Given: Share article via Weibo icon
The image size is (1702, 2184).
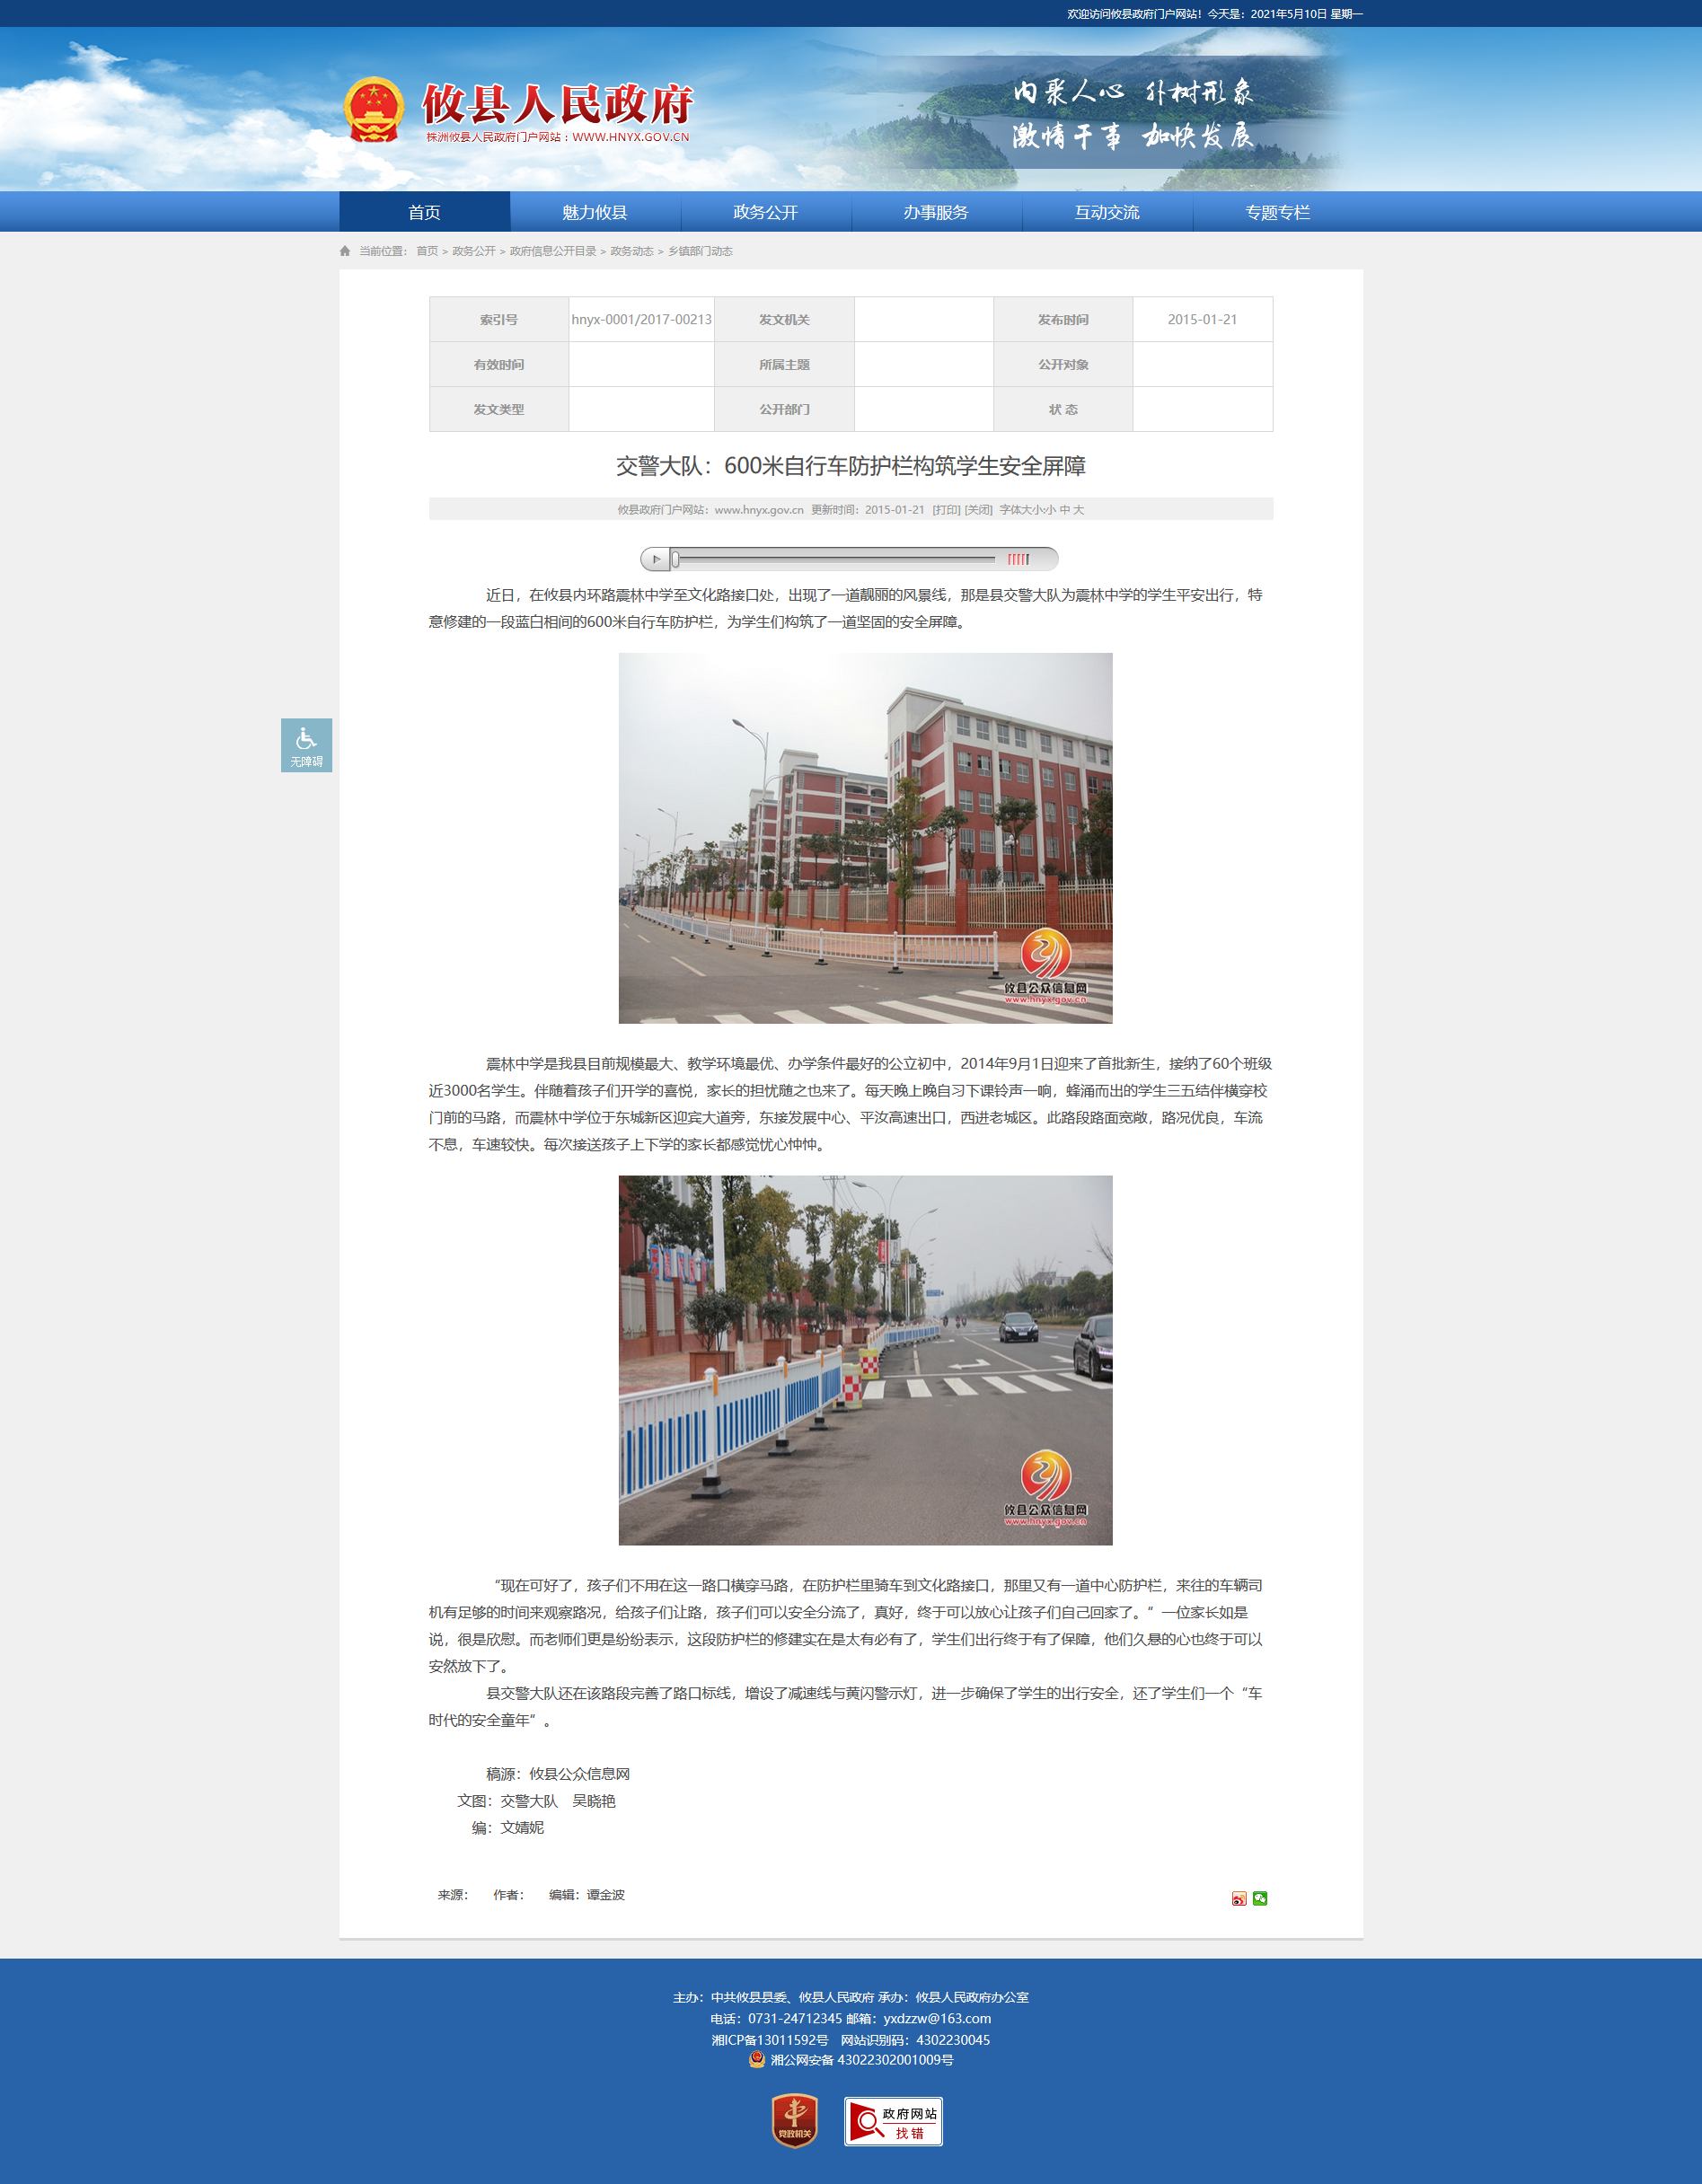Looking at the screenshot, I should tap(1239, 1899).
